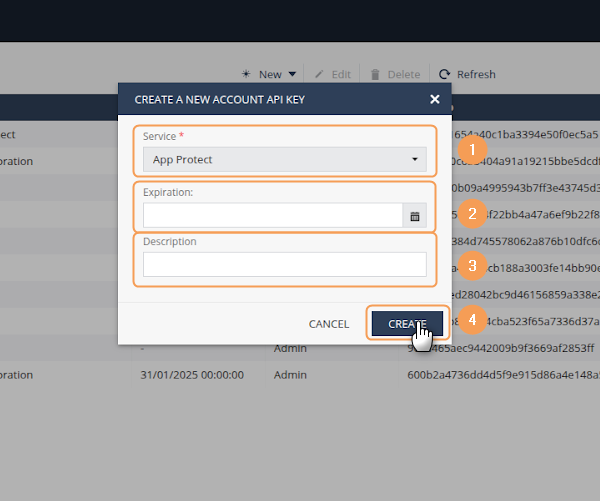Click orange callout marker number 4
The height and width of the screenshot is (501, 600).
pos(473,321)
